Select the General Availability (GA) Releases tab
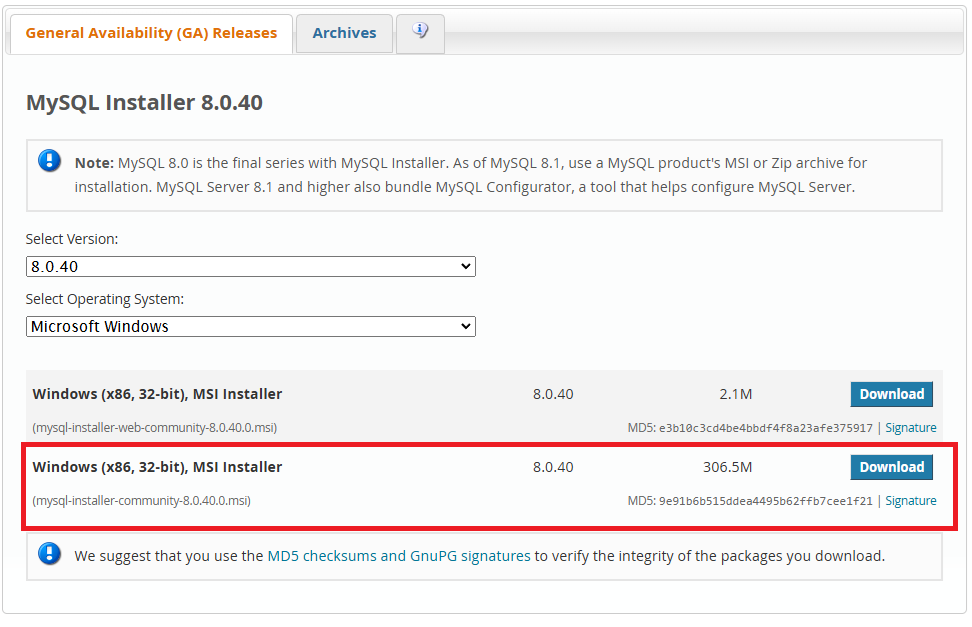The image size is (972, 627). (151, 33)
